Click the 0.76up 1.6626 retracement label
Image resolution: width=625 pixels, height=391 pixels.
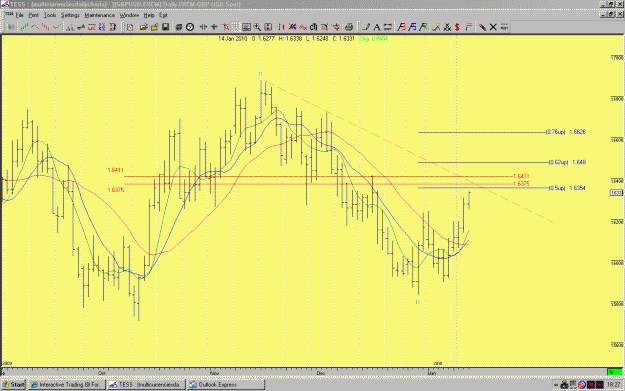point(566,132)
